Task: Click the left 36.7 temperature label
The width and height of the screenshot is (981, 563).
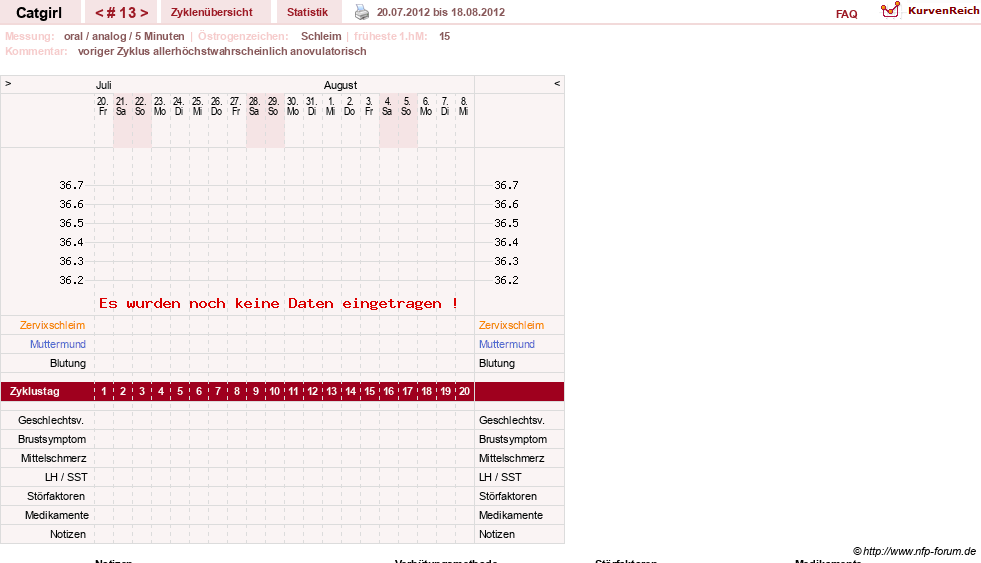Action: coord(71,185)
